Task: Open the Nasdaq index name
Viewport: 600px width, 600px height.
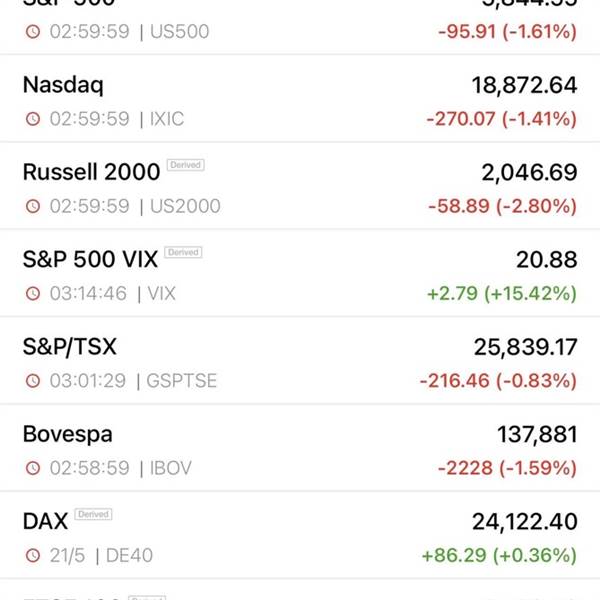Action: (x=63, y=85)
